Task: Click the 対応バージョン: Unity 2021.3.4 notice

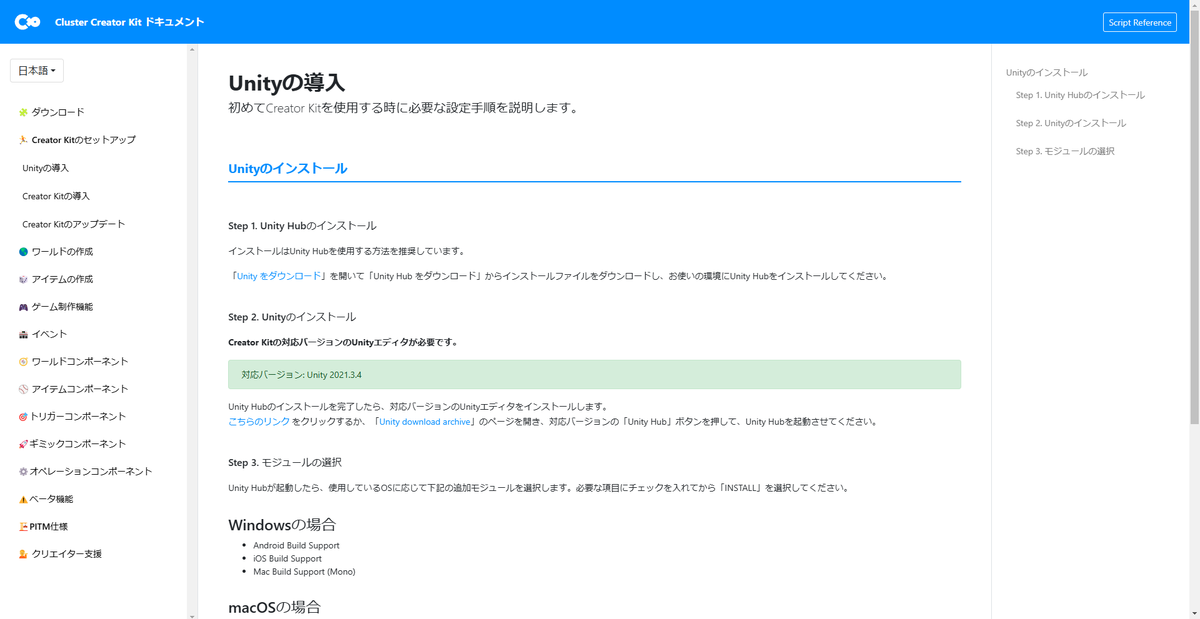Action: 594,375
